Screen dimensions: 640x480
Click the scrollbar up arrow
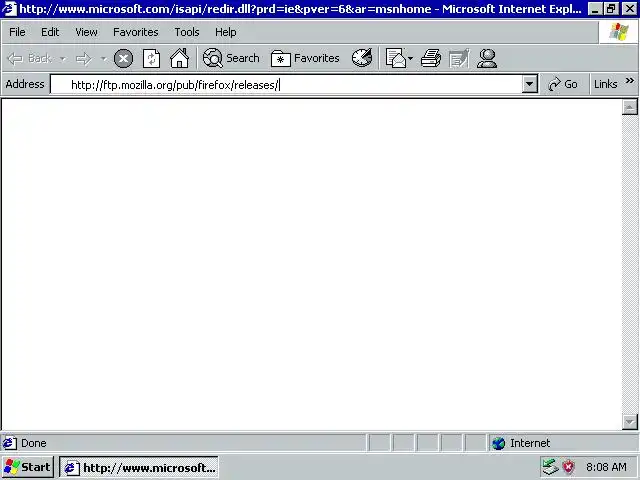[x=629, y=107]
